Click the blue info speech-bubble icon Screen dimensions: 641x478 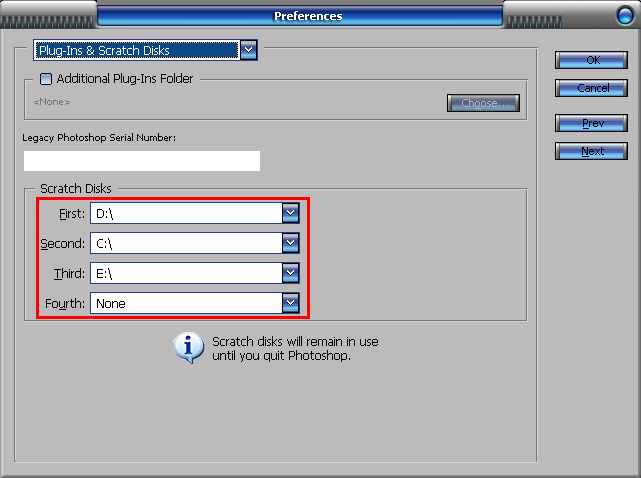[x=188, y=347]
